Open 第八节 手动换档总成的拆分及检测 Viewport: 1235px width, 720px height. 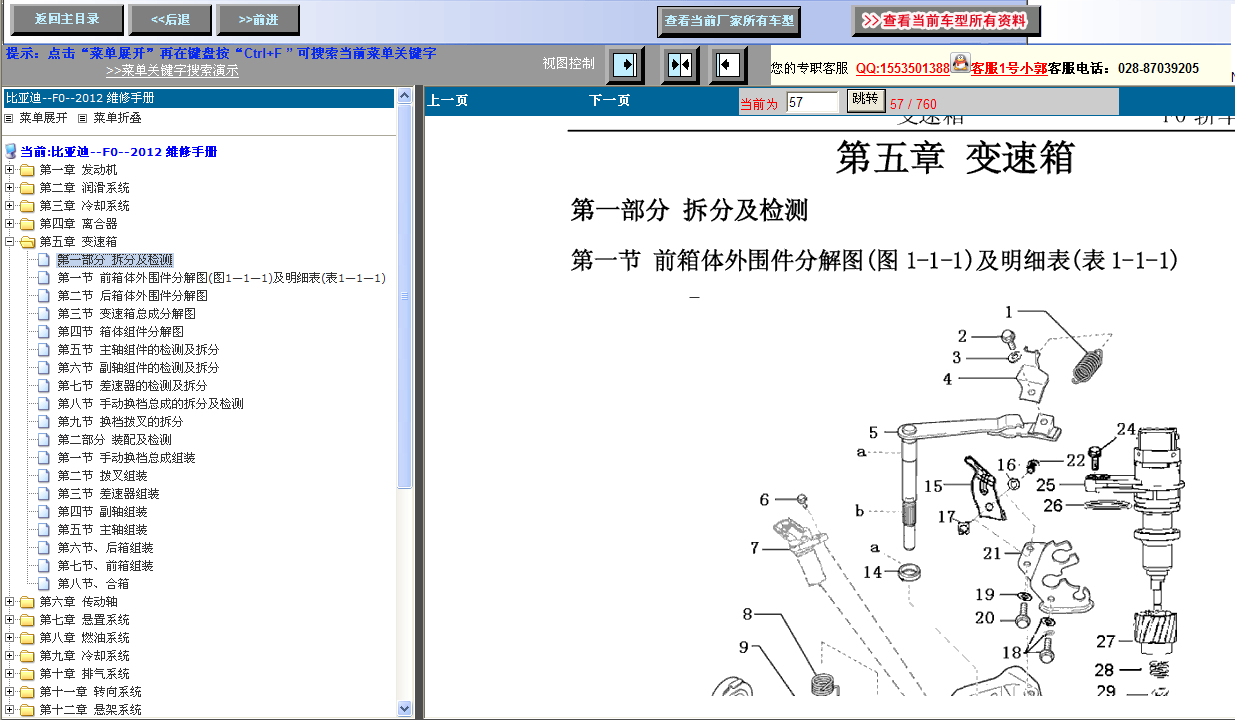pyautogui.click(x=150, y=404)
